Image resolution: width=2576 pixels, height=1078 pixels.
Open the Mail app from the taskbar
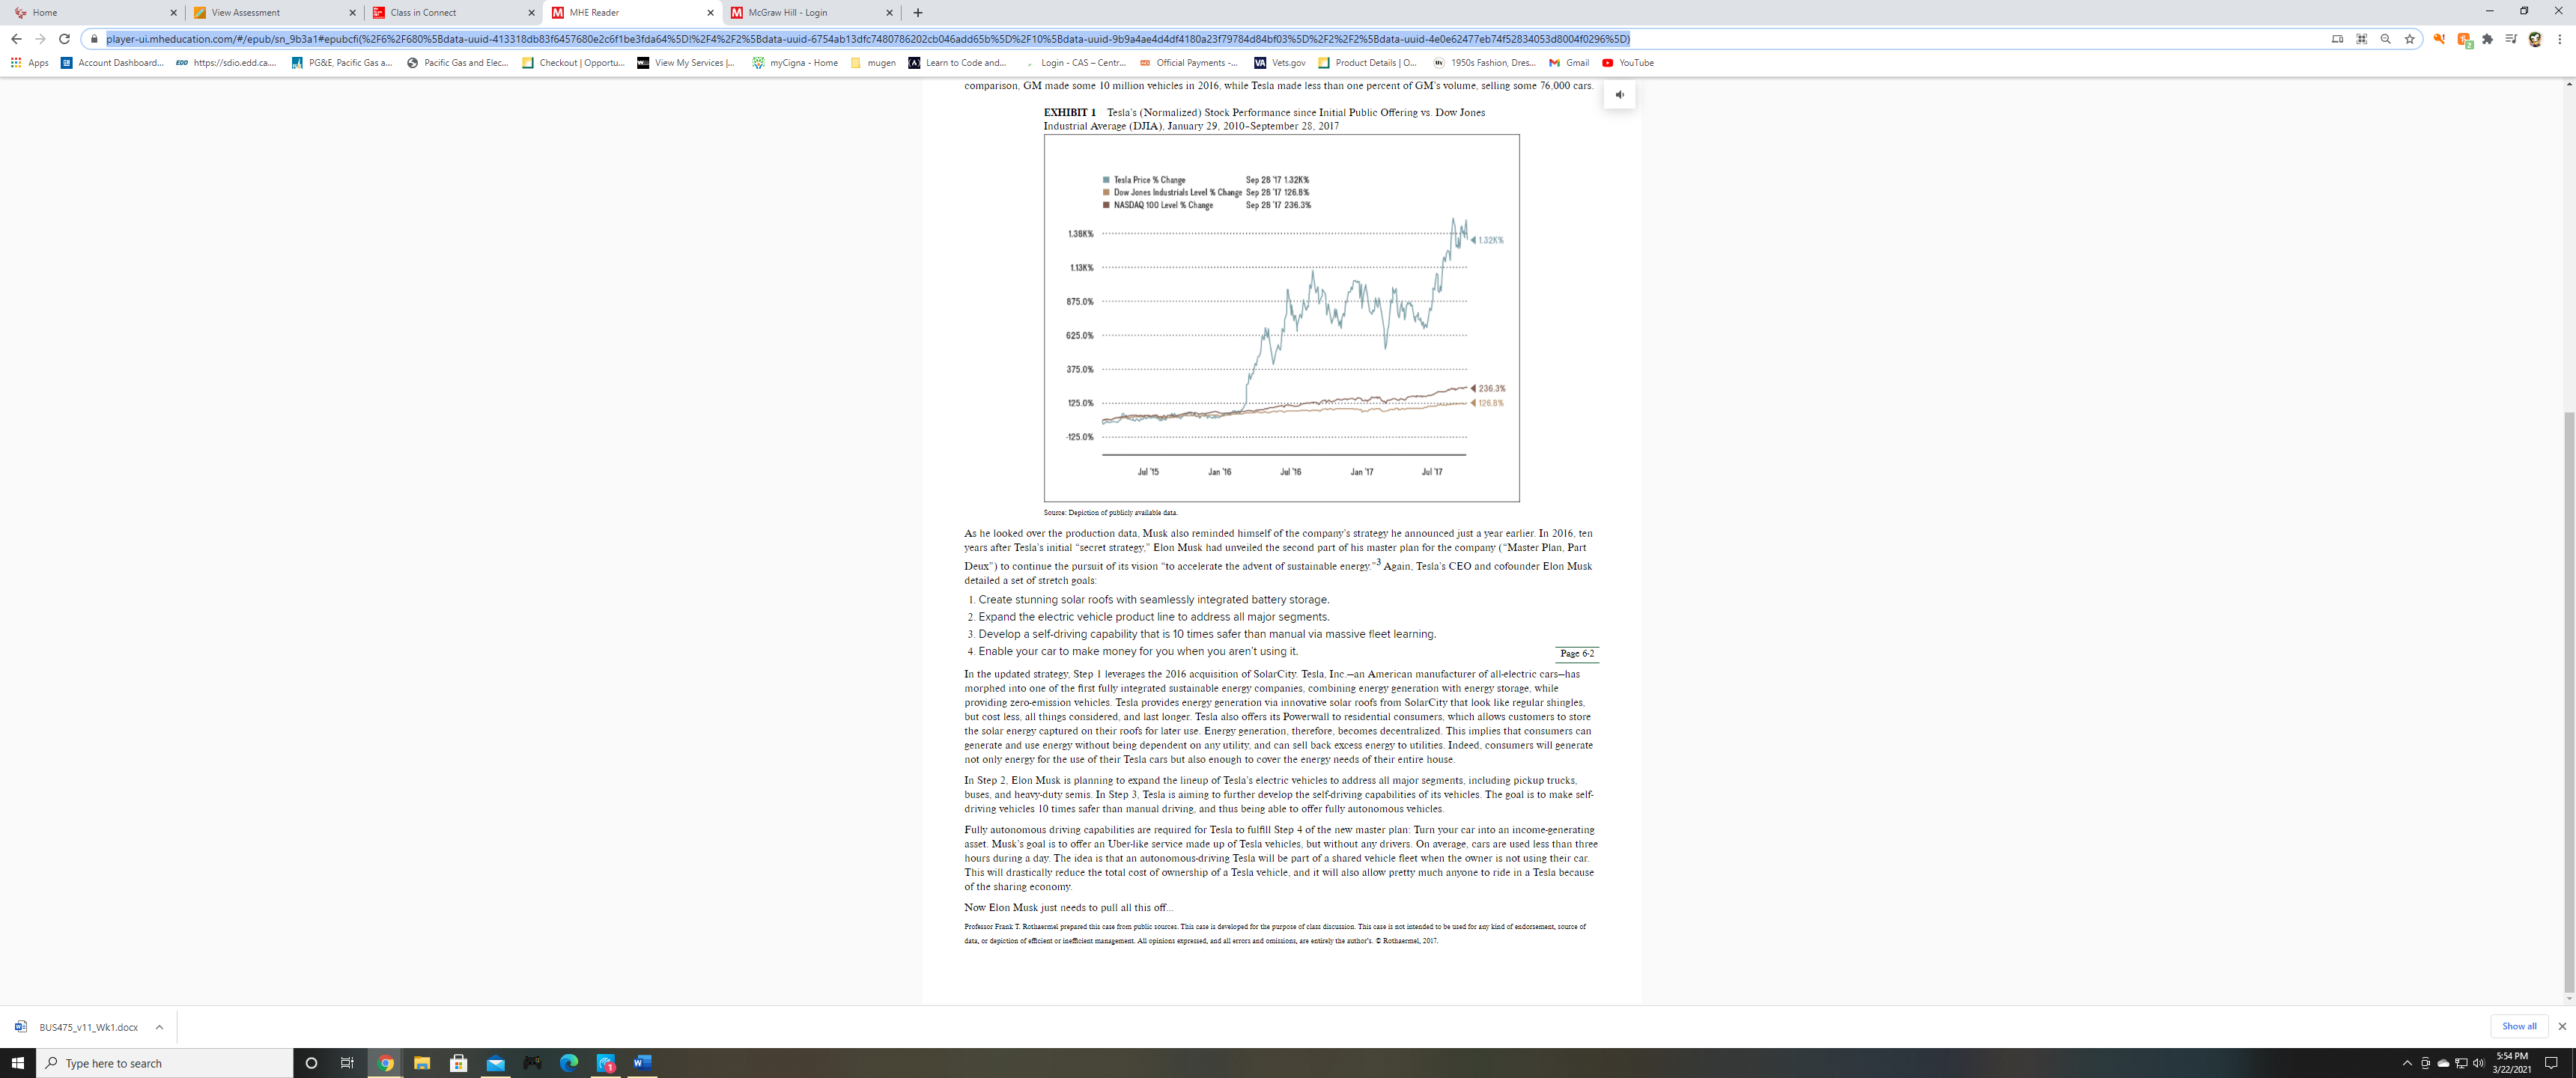click(496, 1063)
